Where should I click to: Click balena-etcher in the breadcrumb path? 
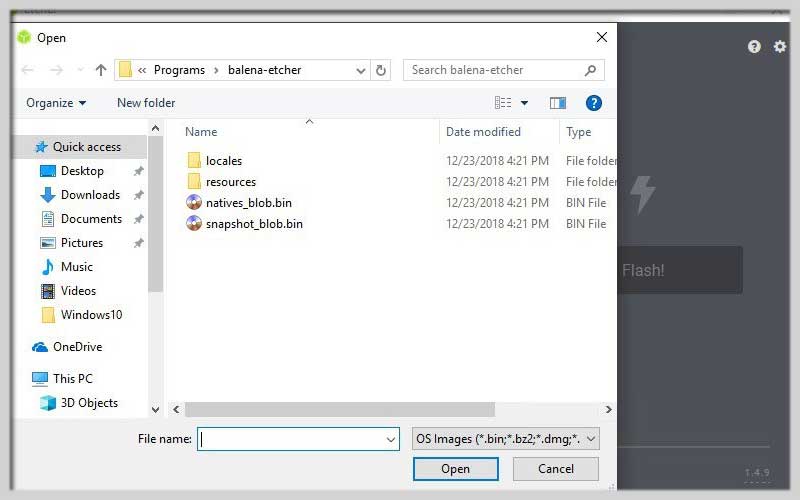pos(264,70)
